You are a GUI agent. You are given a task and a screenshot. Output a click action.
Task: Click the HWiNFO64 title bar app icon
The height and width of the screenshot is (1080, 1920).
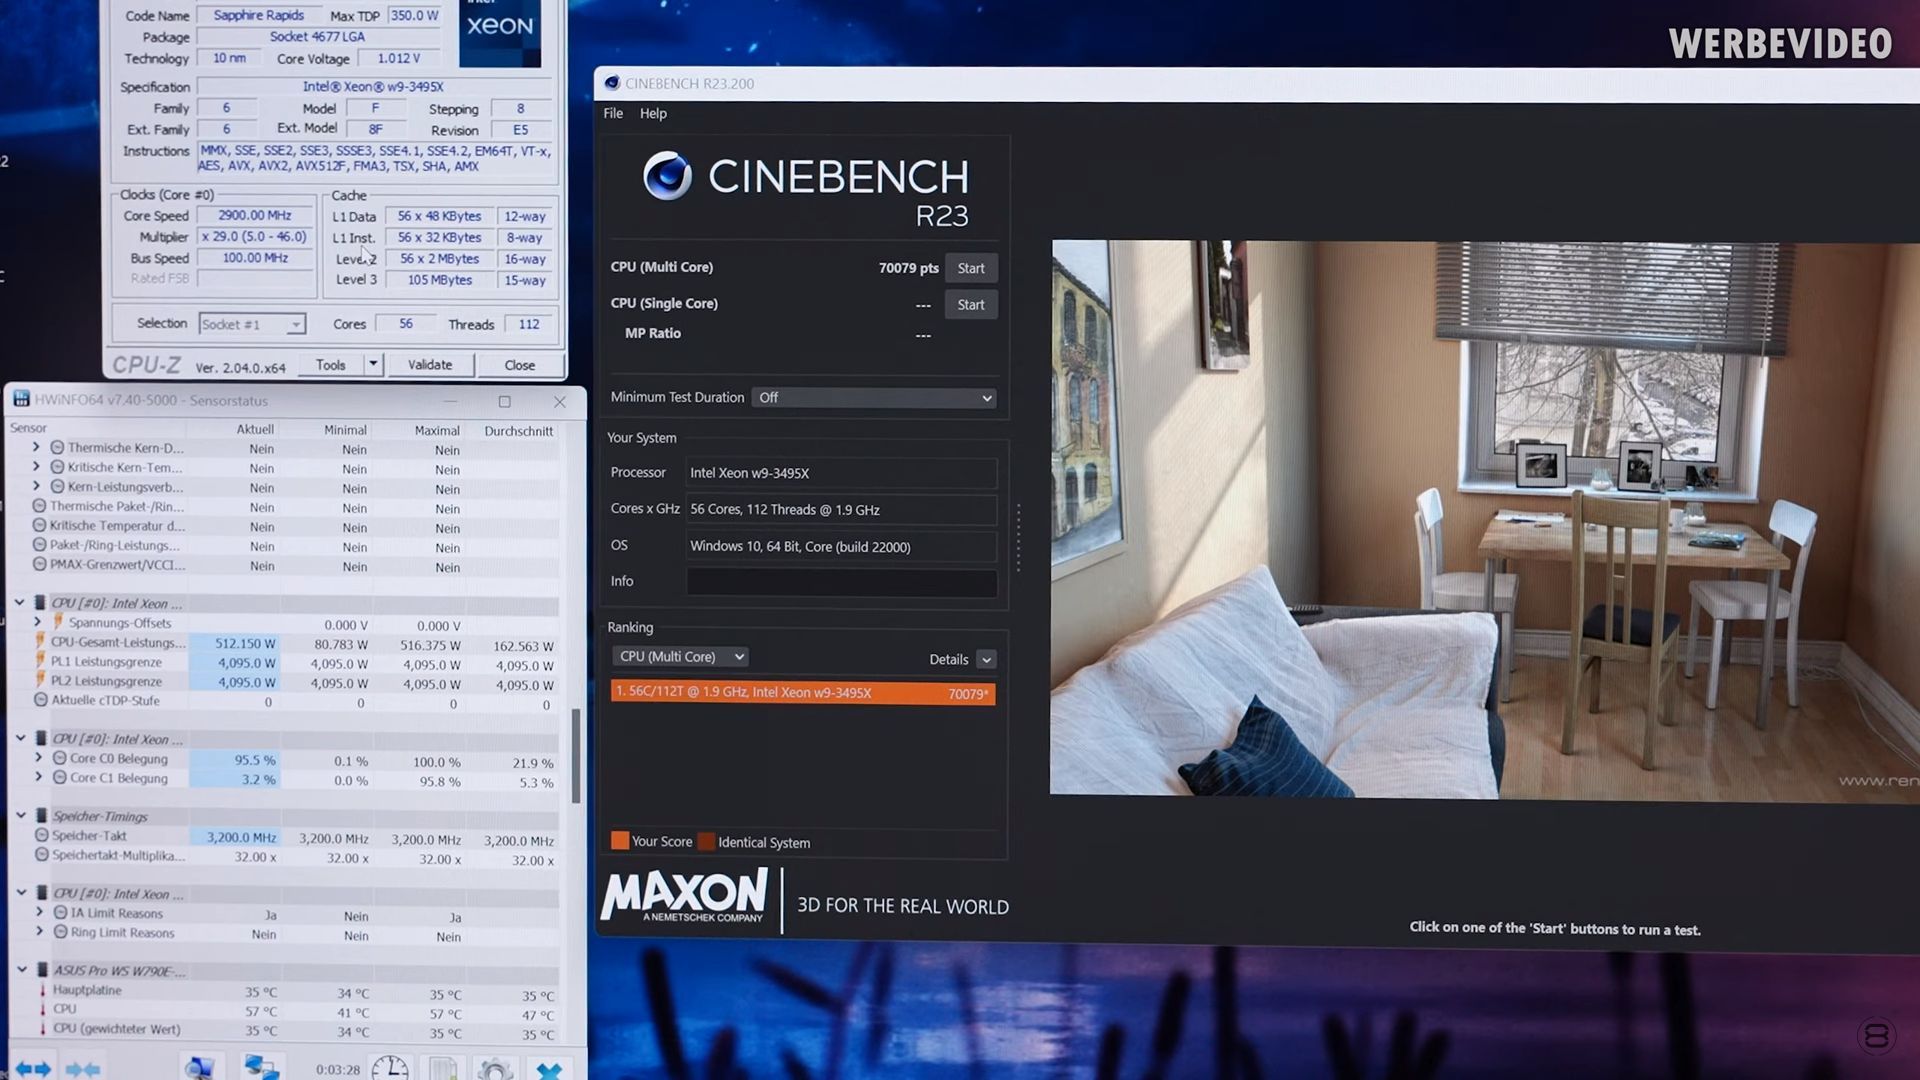point(21,399)
